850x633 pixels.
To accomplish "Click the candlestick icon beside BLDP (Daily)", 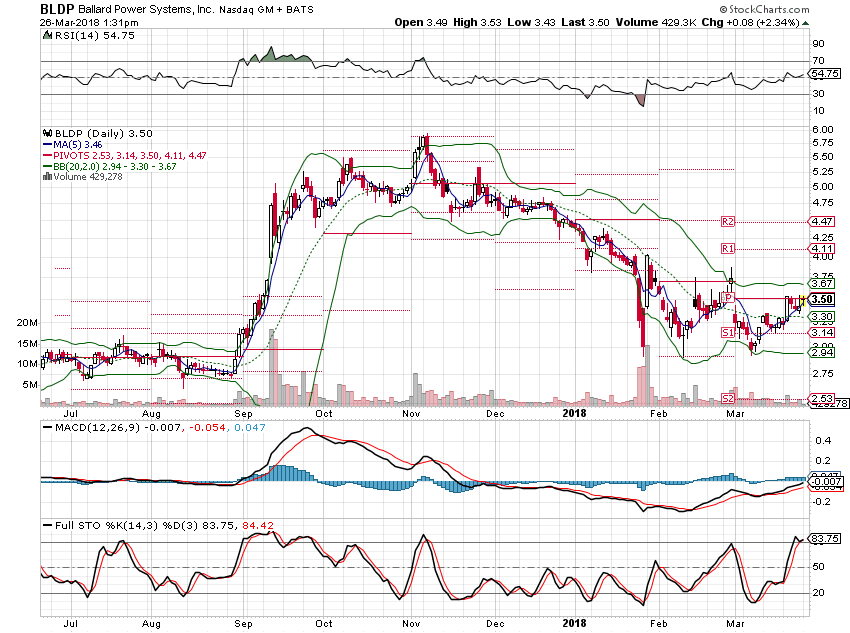I will [47, 133].
